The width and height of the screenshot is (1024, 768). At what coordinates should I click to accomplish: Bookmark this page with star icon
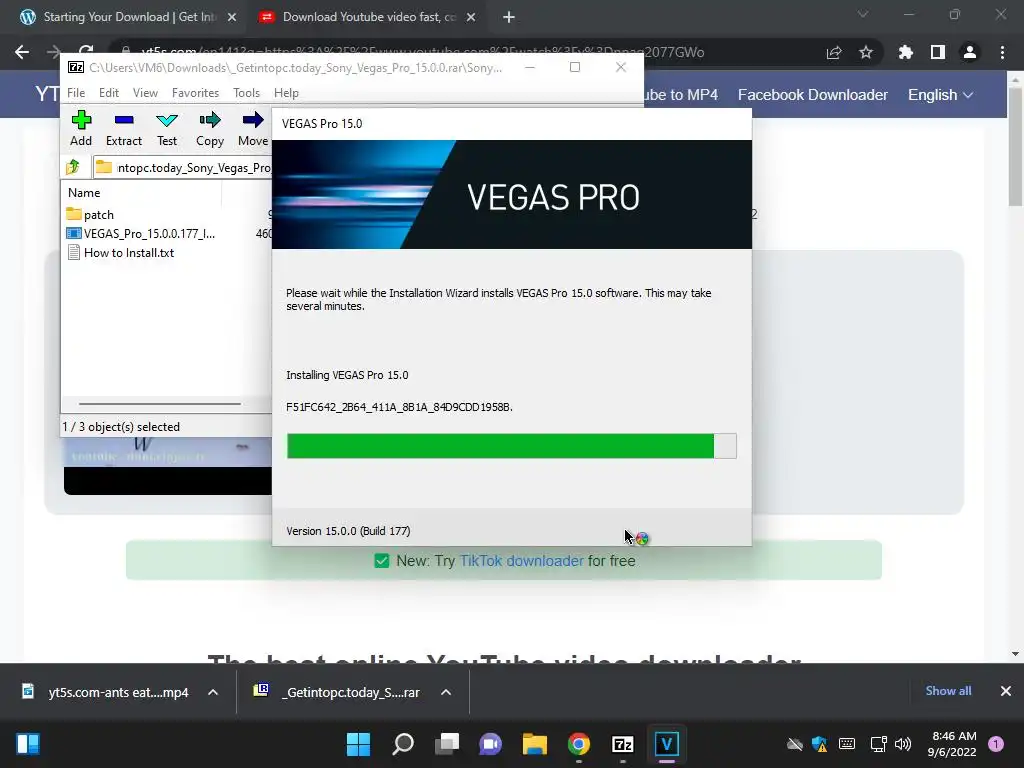pos(866,52)
